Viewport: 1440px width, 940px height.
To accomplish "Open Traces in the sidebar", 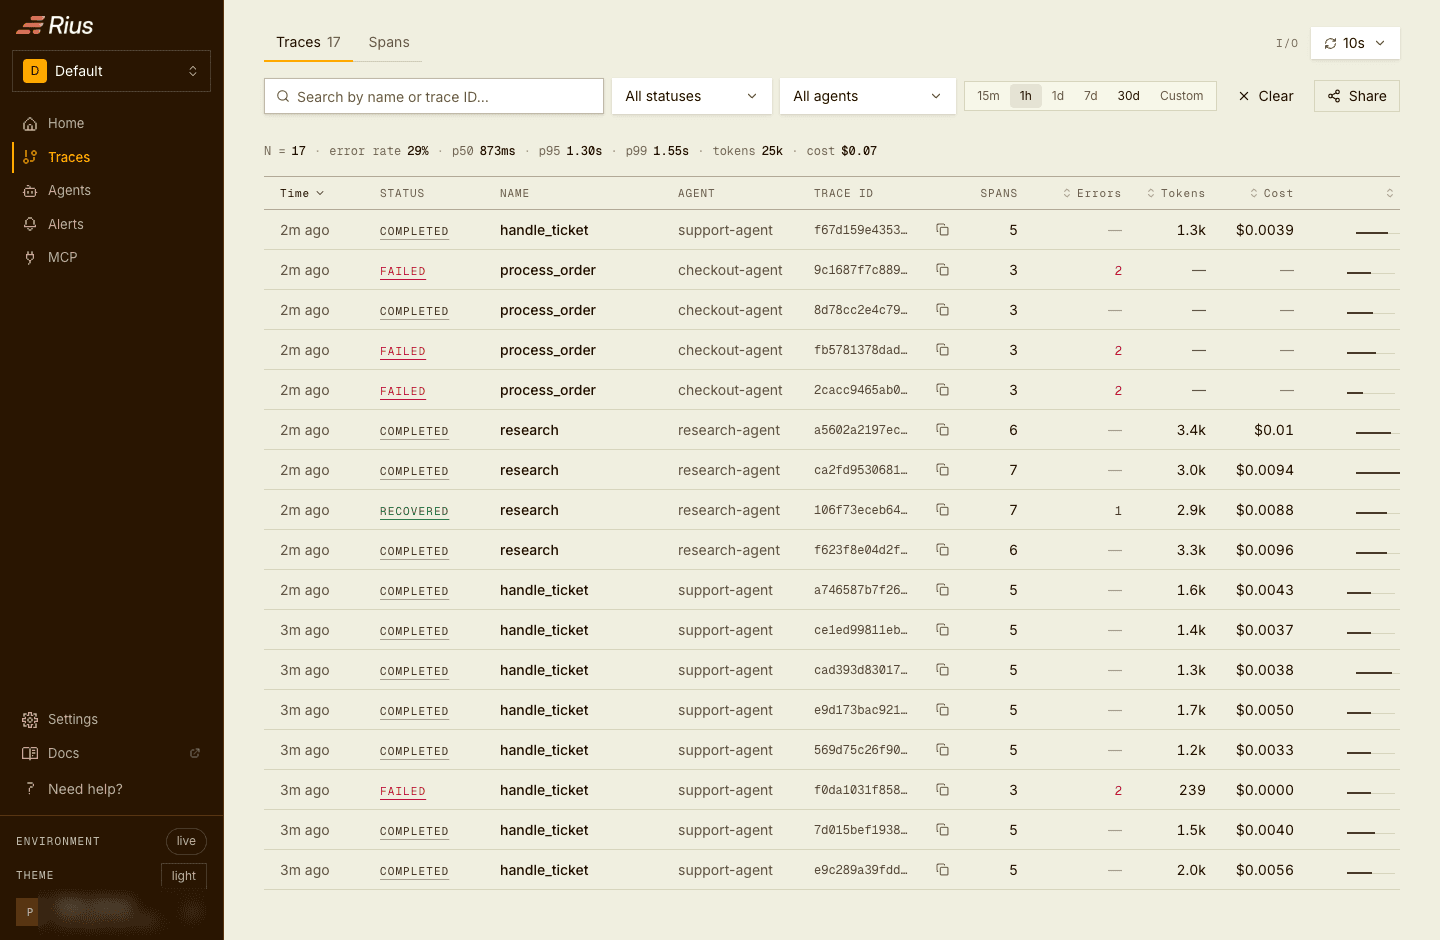I will tap(111, 157).
